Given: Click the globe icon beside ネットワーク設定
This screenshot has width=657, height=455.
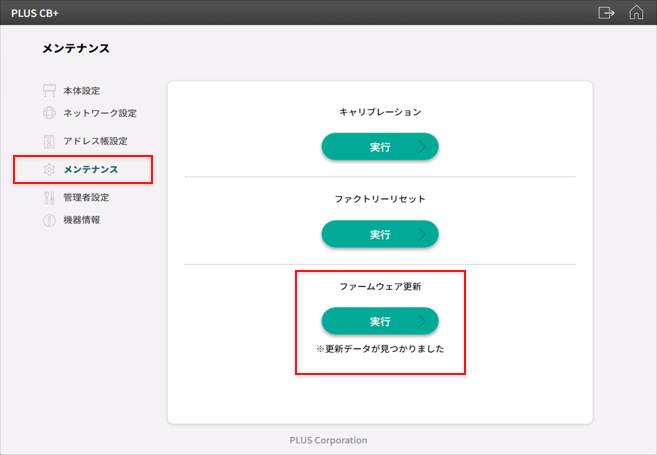Looking at the screenshot, I should coord(49,113).
